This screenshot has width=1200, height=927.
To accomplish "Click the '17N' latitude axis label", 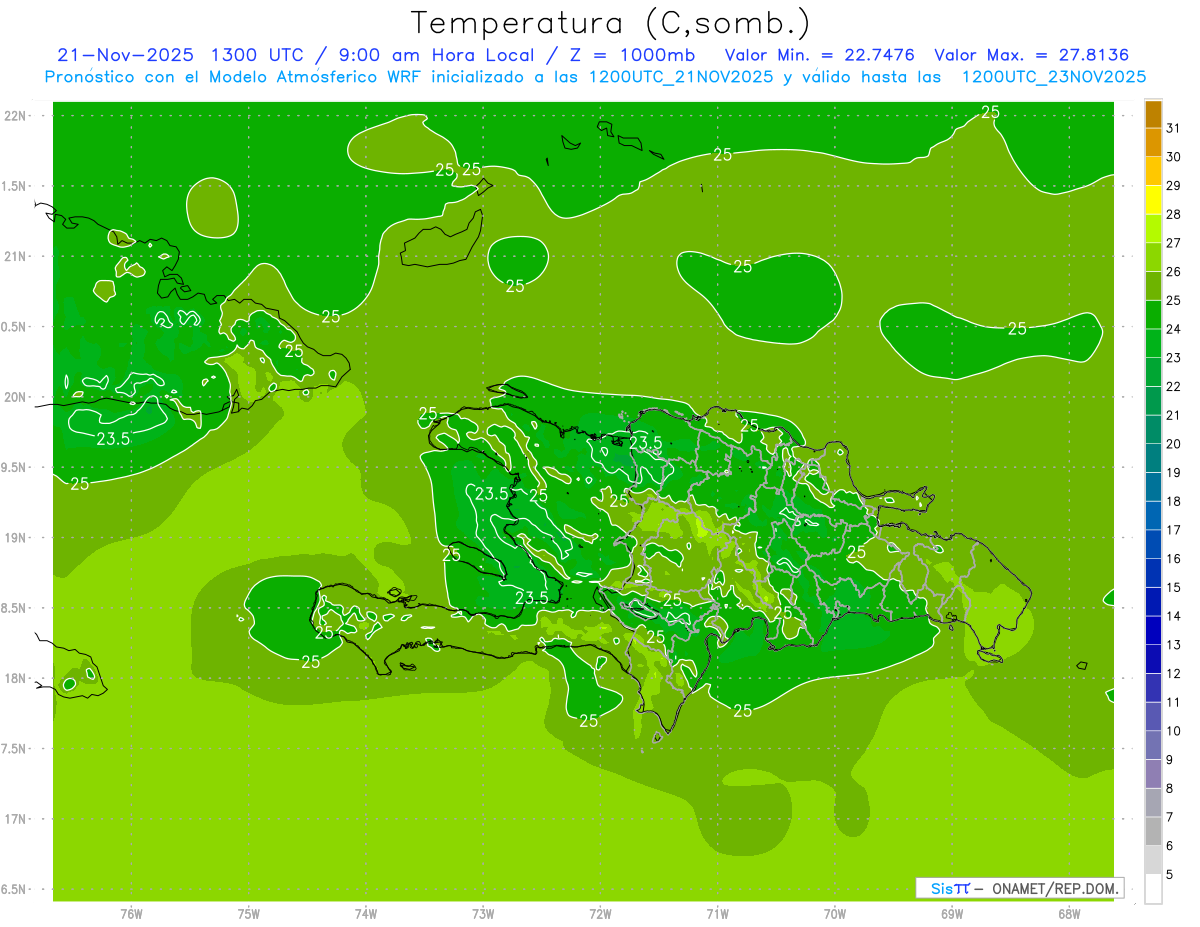I will 17,819.
